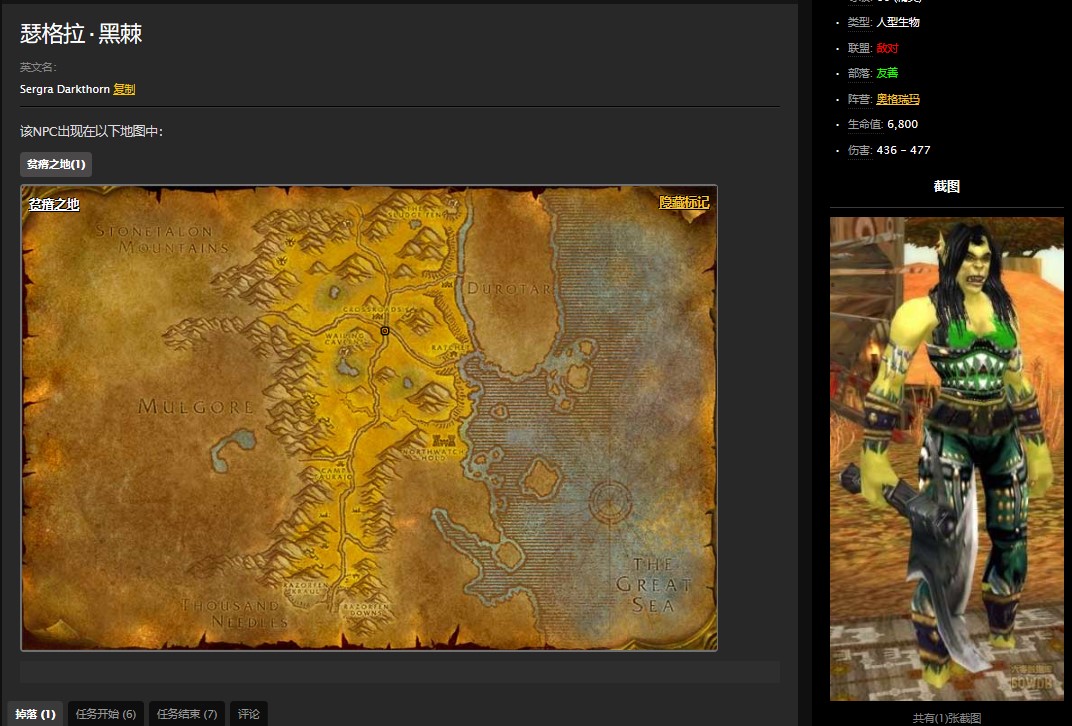1072x726 pixels.
Task: Switch to the 评论 tab
Action: click(249, 714)
